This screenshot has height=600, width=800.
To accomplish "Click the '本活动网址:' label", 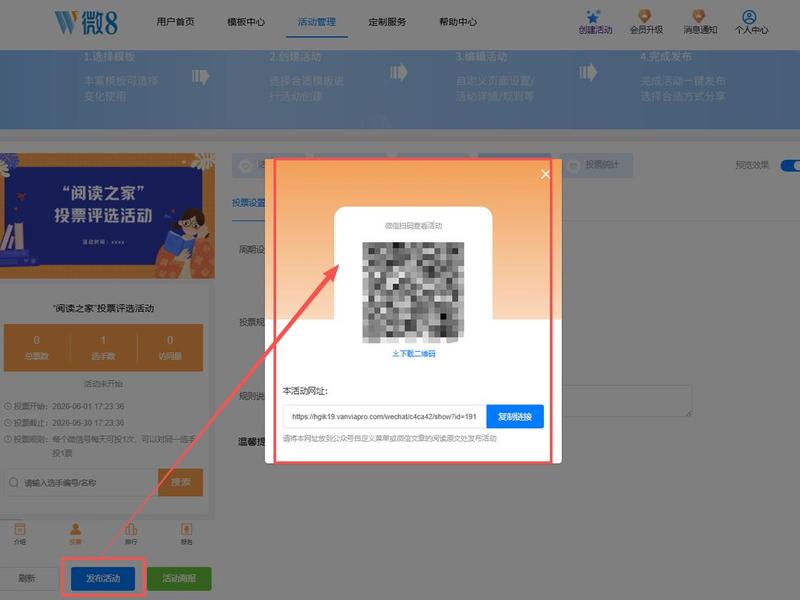I will [x=305, y=391].
